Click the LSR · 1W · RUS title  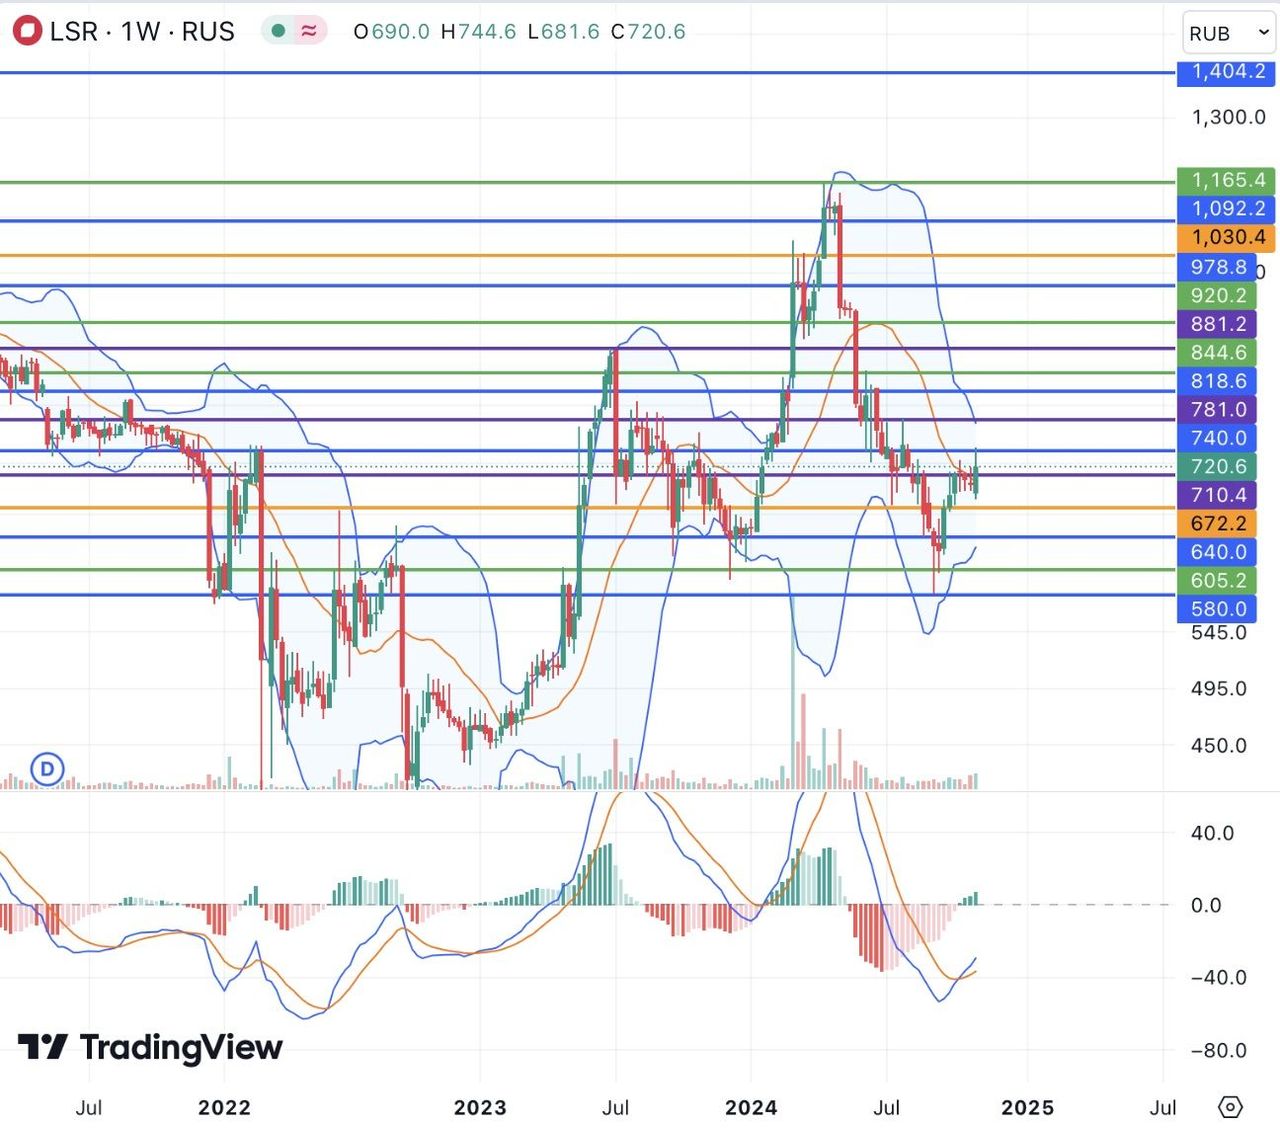(142, 32)
